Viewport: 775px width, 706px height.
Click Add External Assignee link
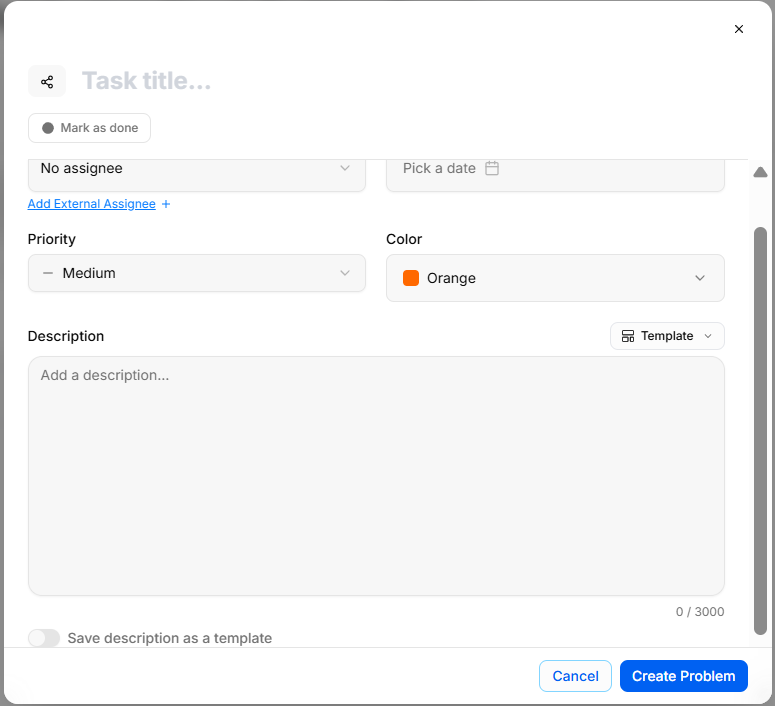point(91,204)
